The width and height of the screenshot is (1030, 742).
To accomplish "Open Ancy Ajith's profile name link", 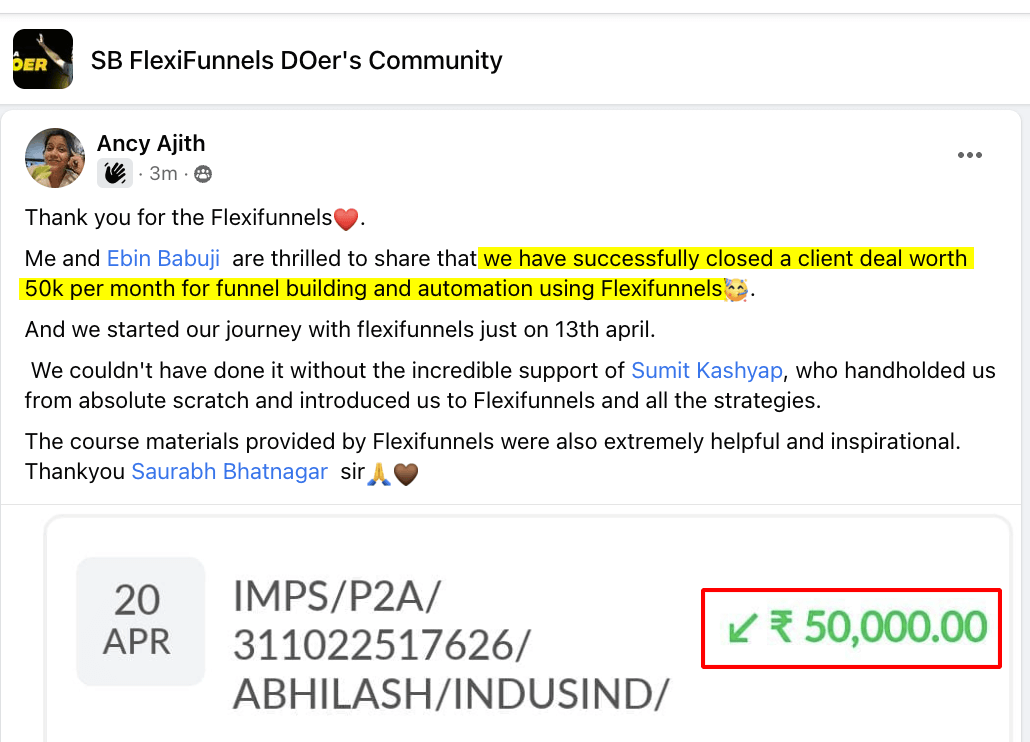I will coord(151,144).
